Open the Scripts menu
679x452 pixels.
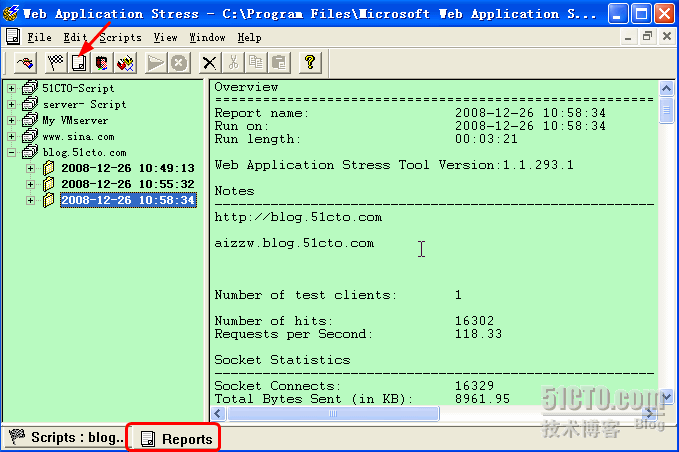pos(120,38)
